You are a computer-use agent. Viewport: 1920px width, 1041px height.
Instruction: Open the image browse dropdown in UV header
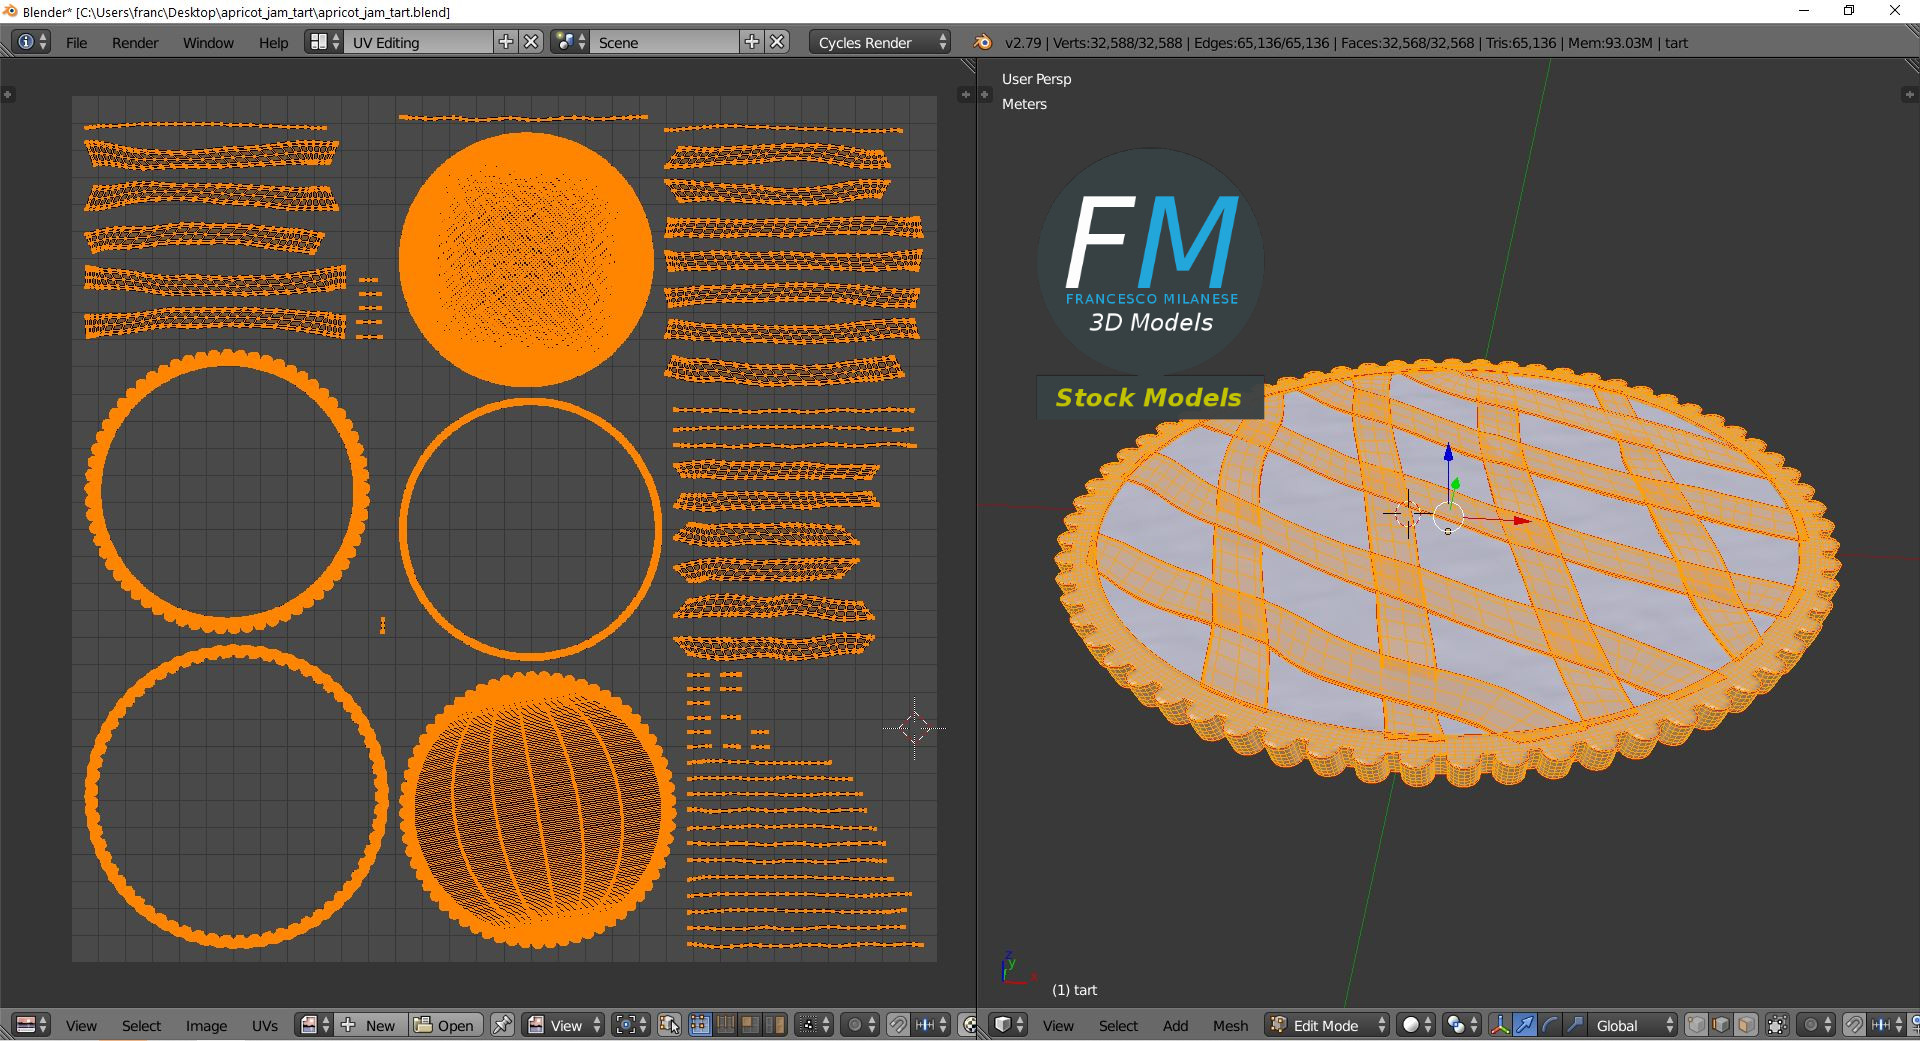click(314, 1025)
